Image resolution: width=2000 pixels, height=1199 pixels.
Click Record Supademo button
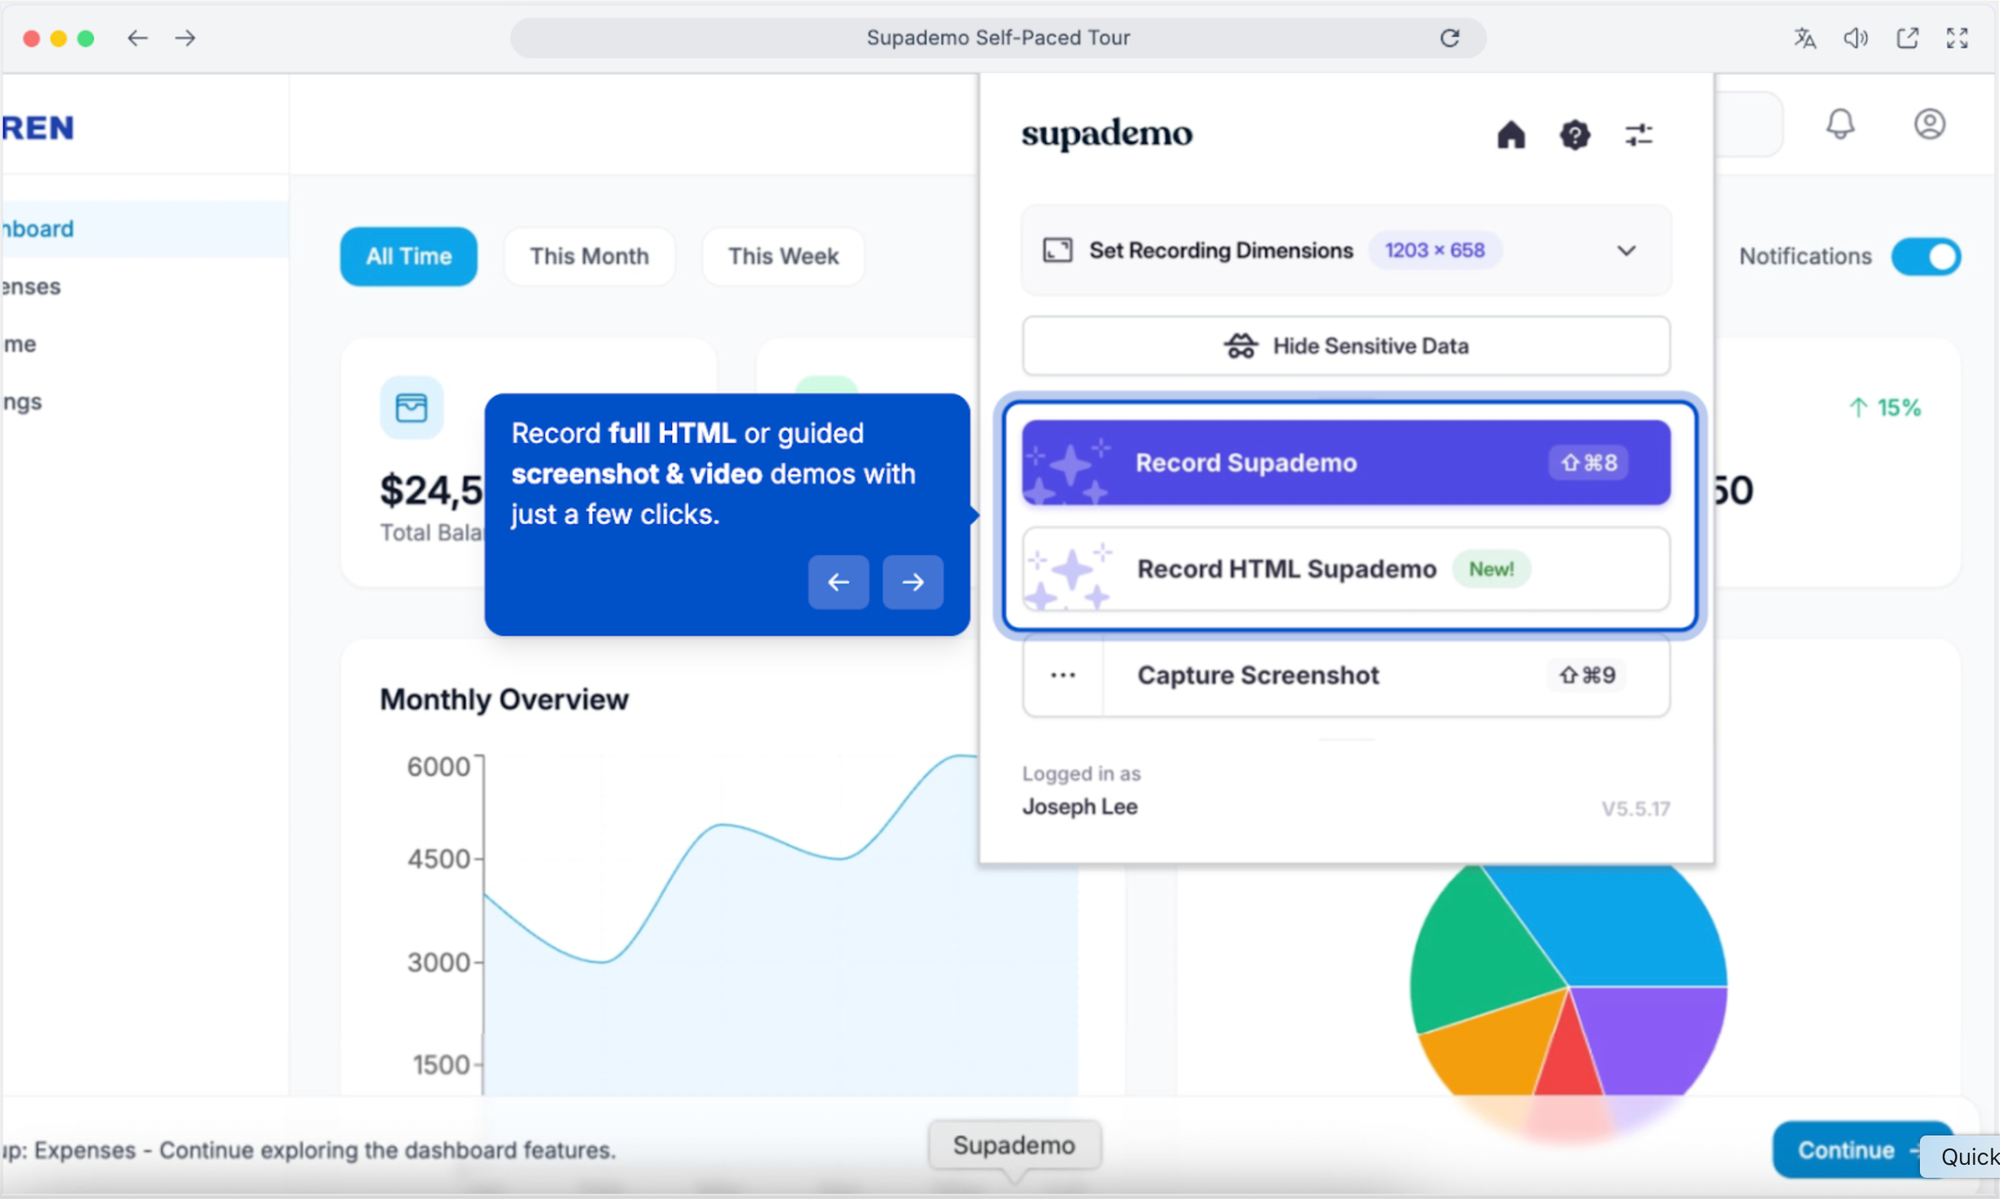click(1346, 462)
